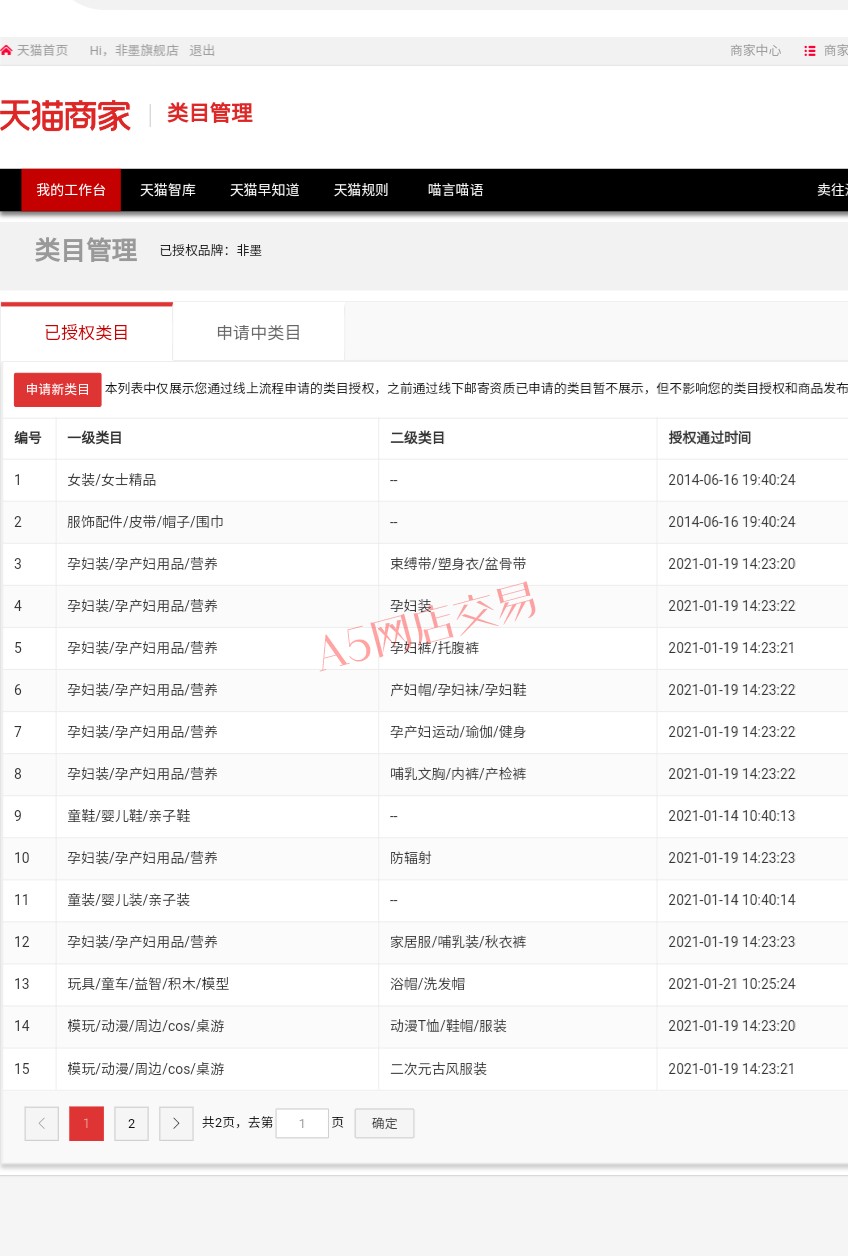
Task: Click timestamp 2021-01-14 10:40:13
Action: pos(732,816)
